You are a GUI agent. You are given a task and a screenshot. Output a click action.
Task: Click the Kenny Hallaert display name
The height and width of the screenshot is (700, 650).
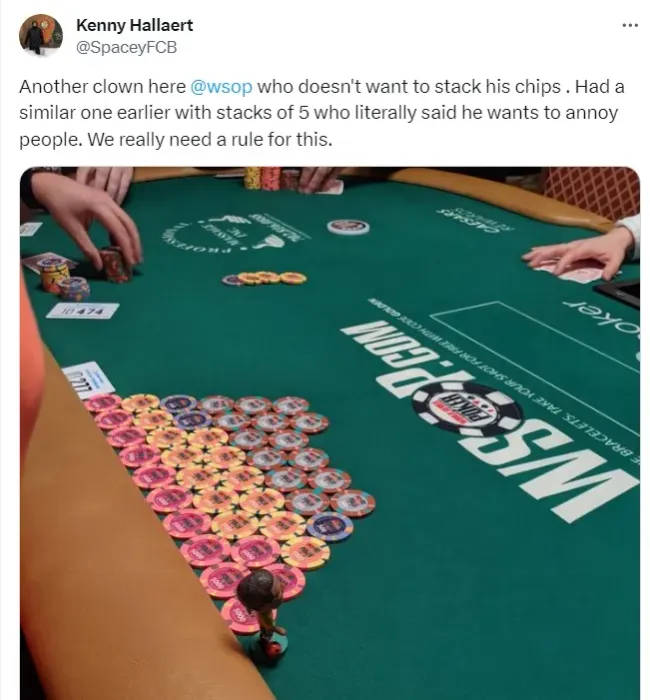(134, 25)
